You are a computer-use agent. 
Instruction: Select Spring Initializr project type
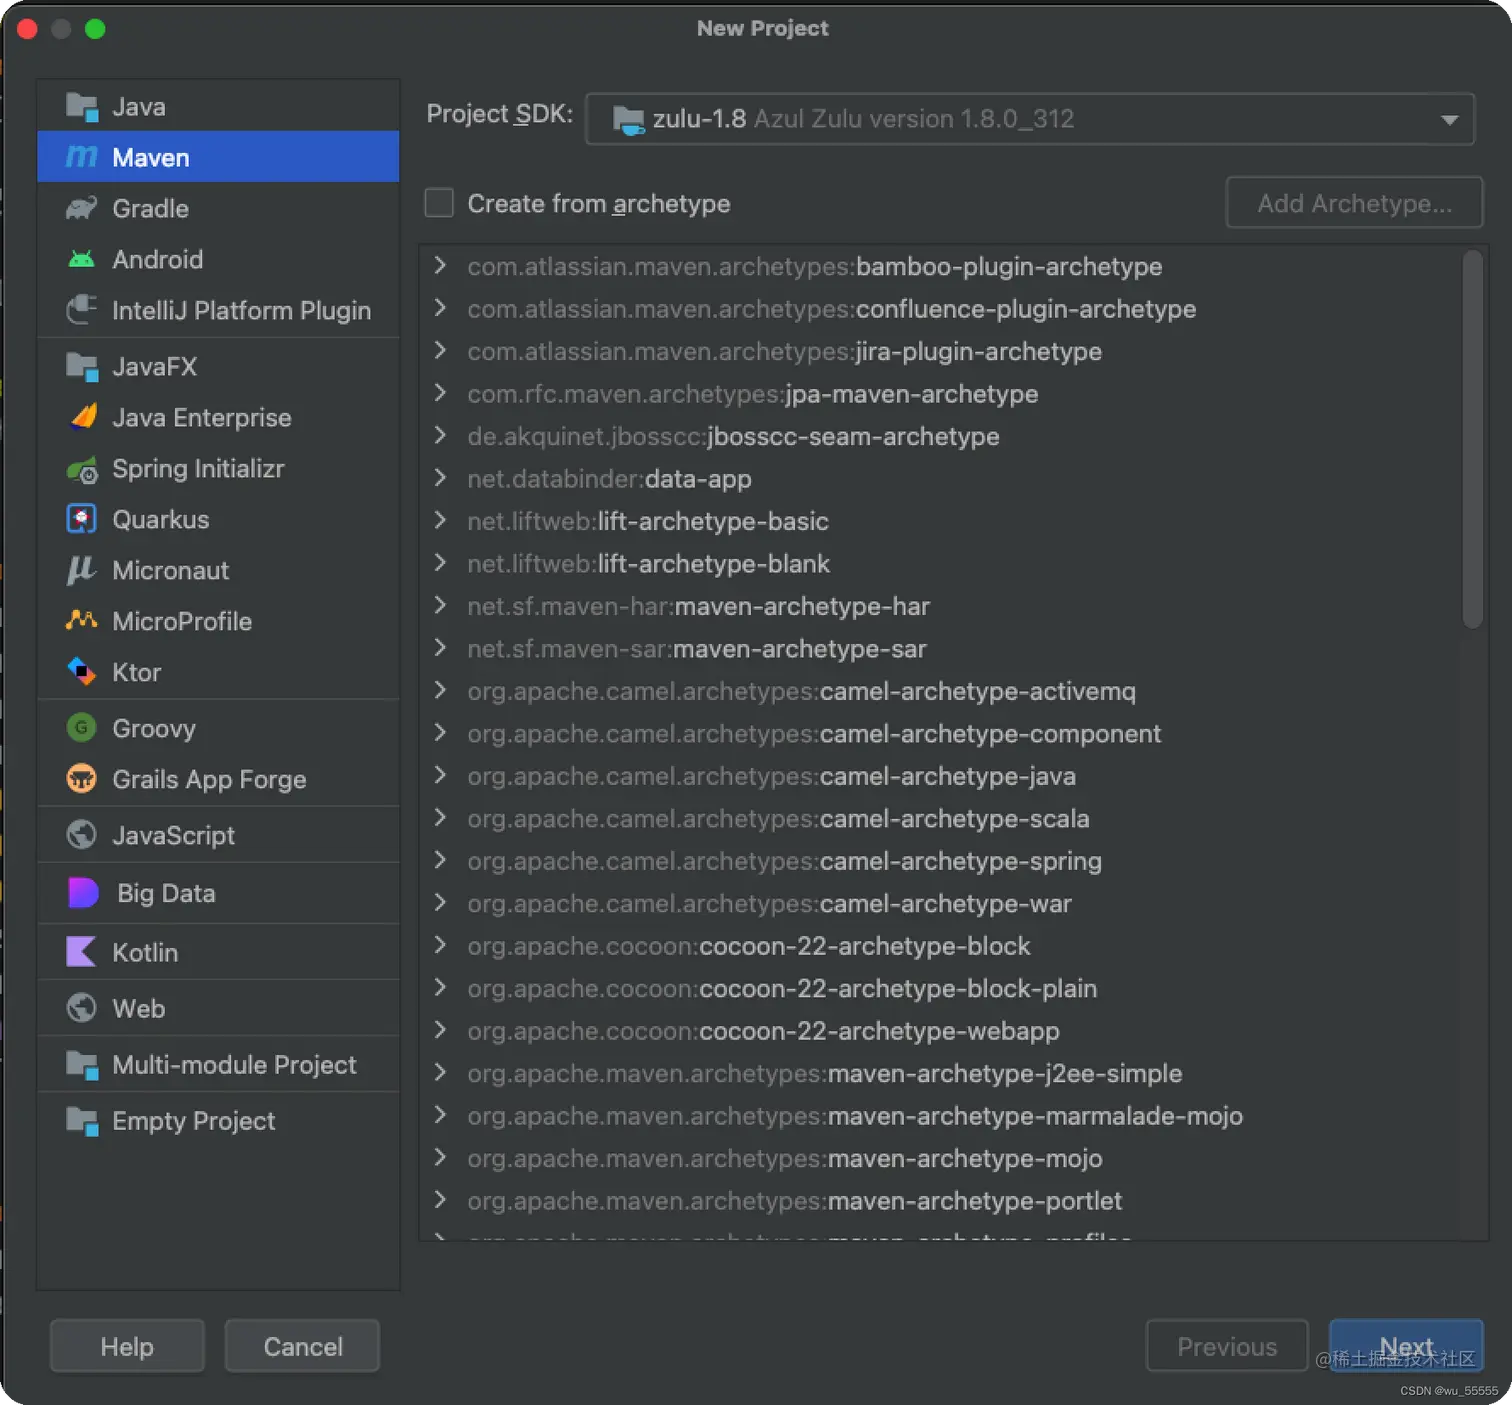pos(218,468)
